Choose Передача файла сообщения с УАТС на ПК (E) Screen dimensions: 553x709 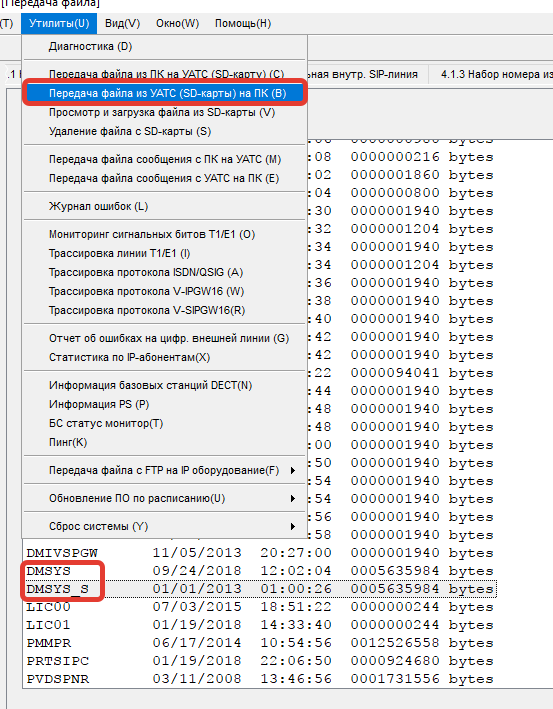[x=165, y=179]
